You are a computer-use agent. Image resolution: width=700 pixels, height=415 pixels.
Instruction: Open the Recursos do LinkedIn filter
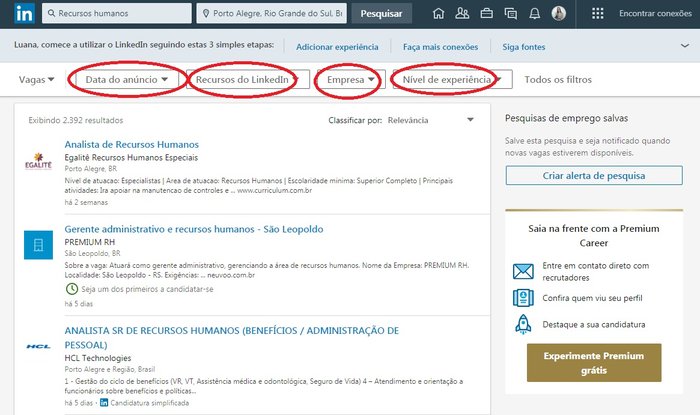248,79
